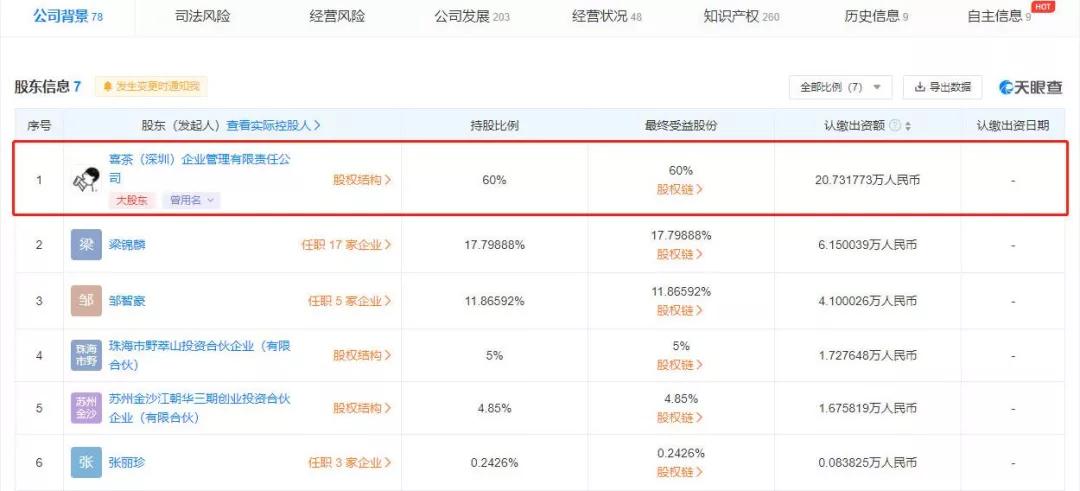This screenshot has width=1080, height=491.
Task: Click the 喜茶 company logo avatar
Action: [86, 180]
